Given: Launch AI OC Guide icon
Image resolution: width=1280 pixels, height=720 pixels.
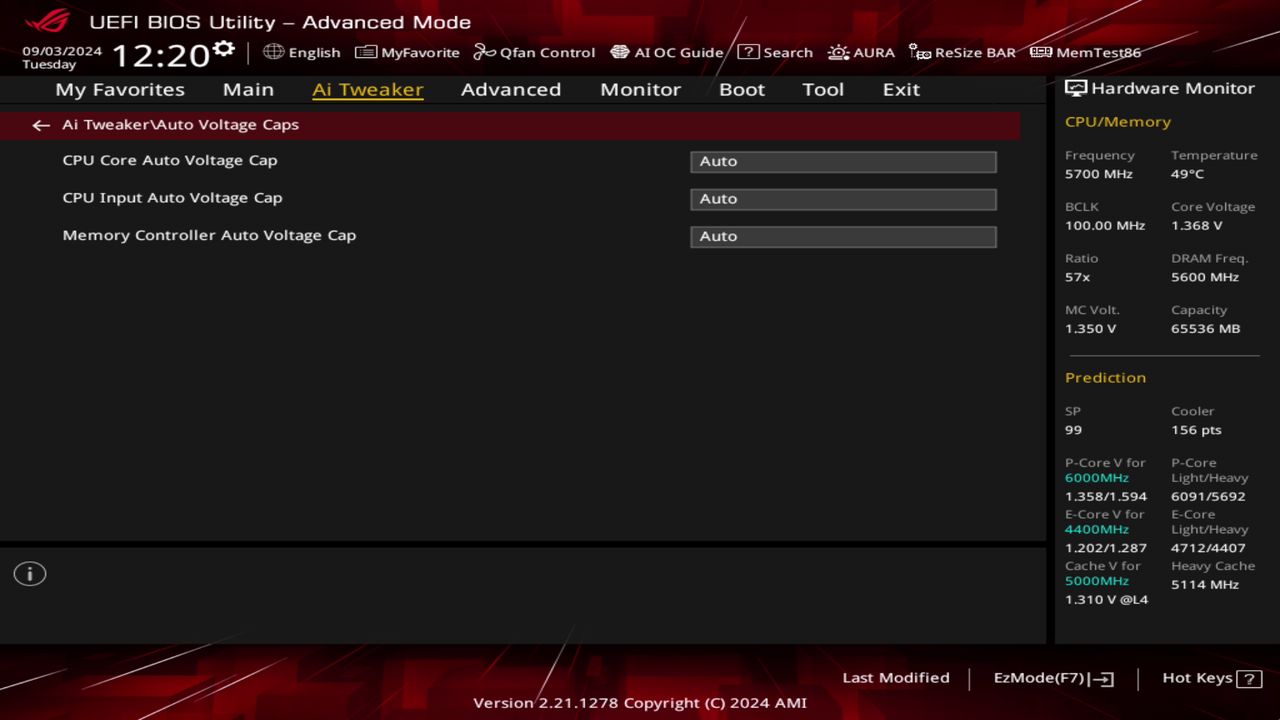Looking at the screenshot, I should click(620, 52).
